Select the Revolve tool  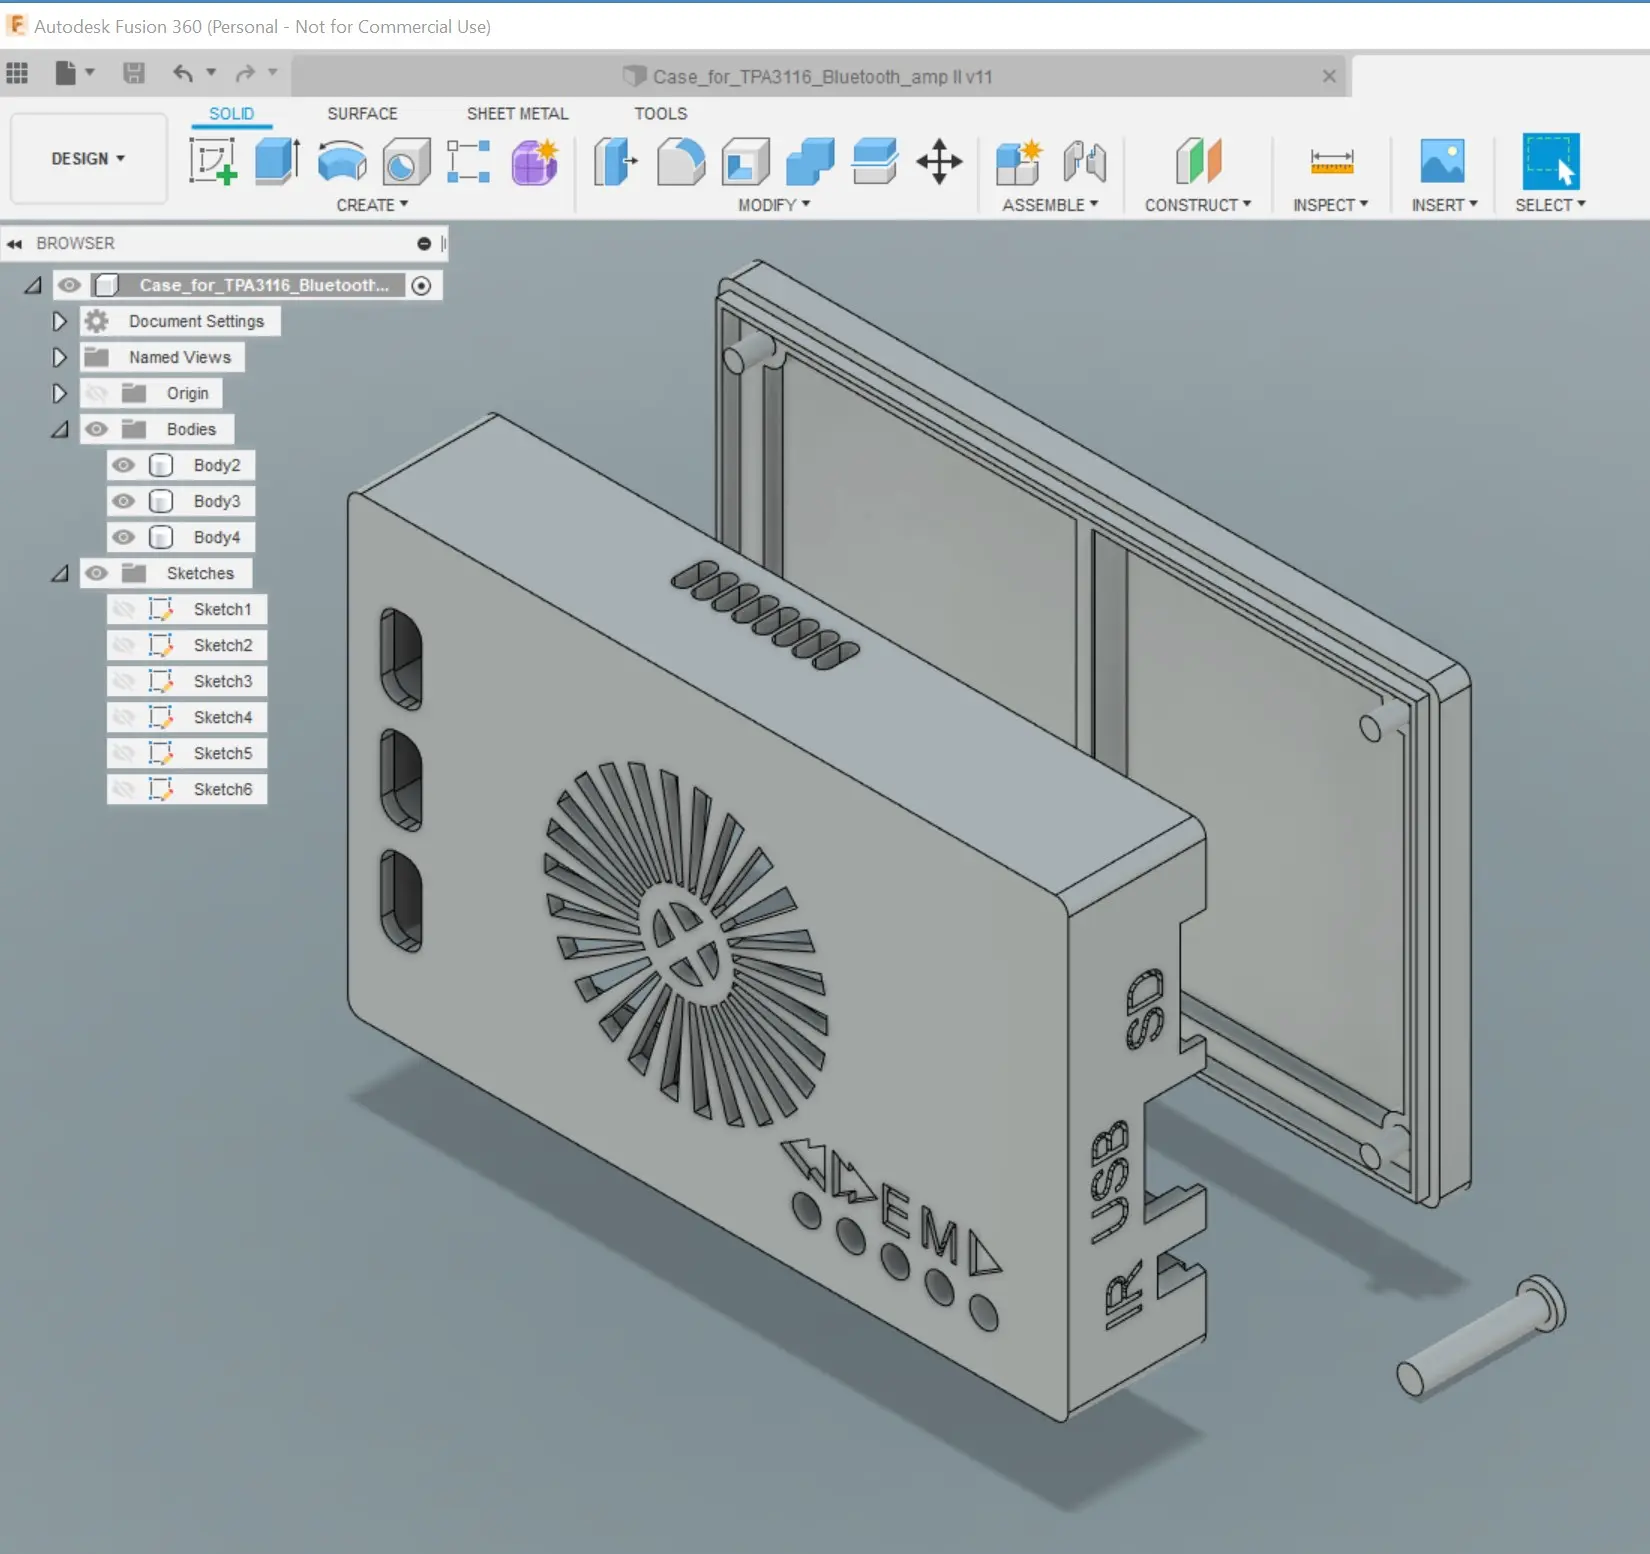tap(342, 161)
